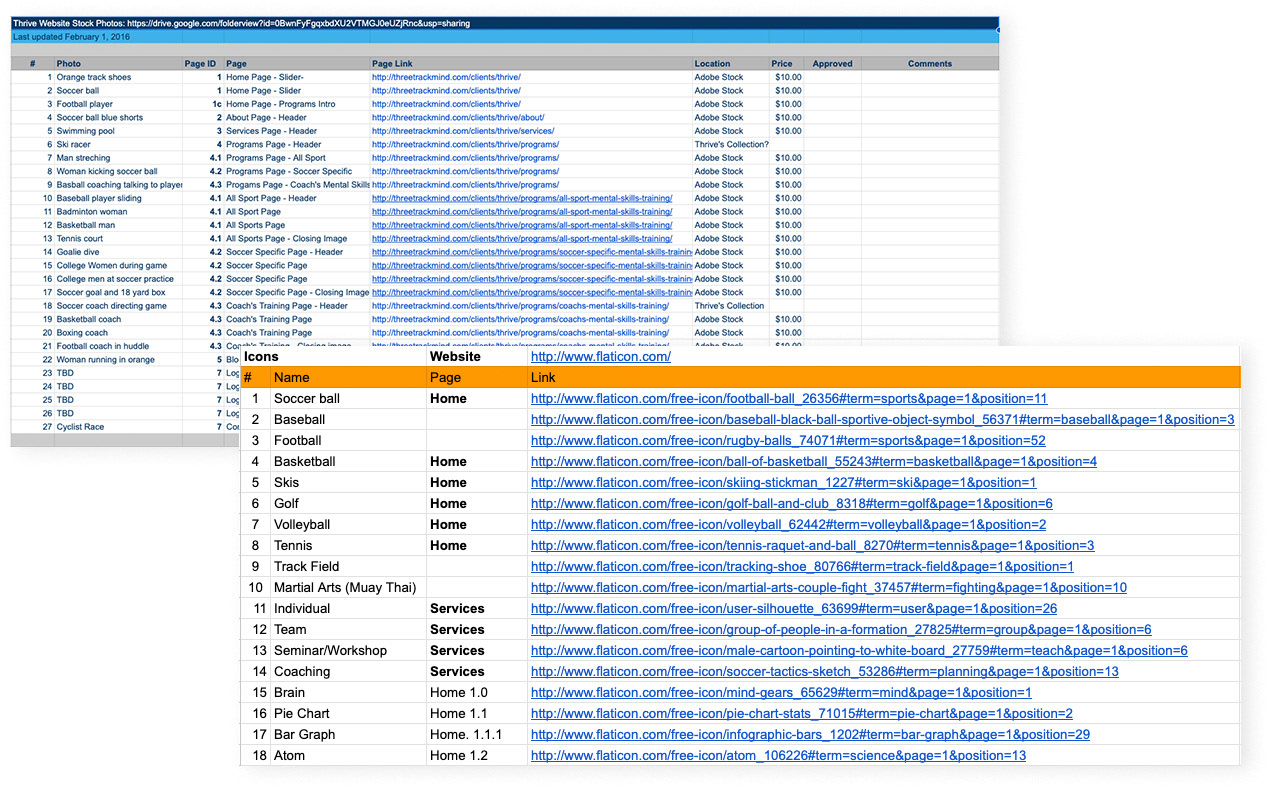The height and width of the screenshot is (788, 1269).
Task: Select the 'Home 1.0' page cell
Action: point(477,692)
